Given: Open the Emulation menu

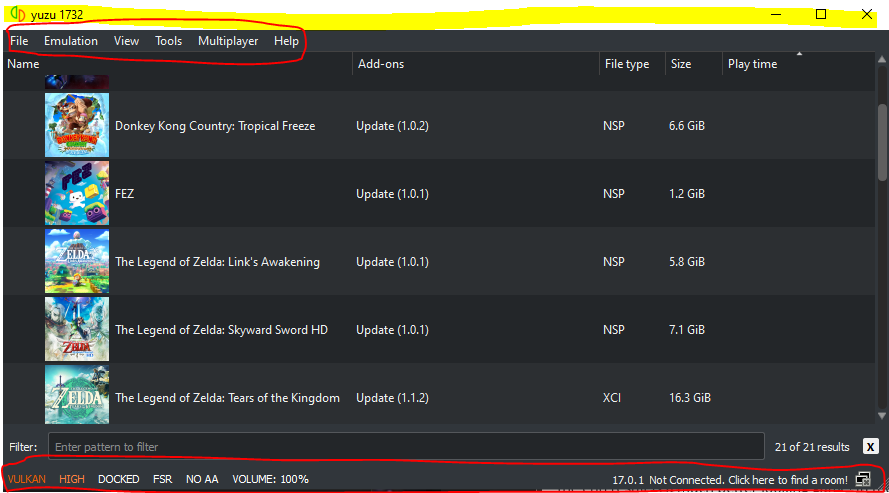Looking at the screenshot, I should (71, 41).
